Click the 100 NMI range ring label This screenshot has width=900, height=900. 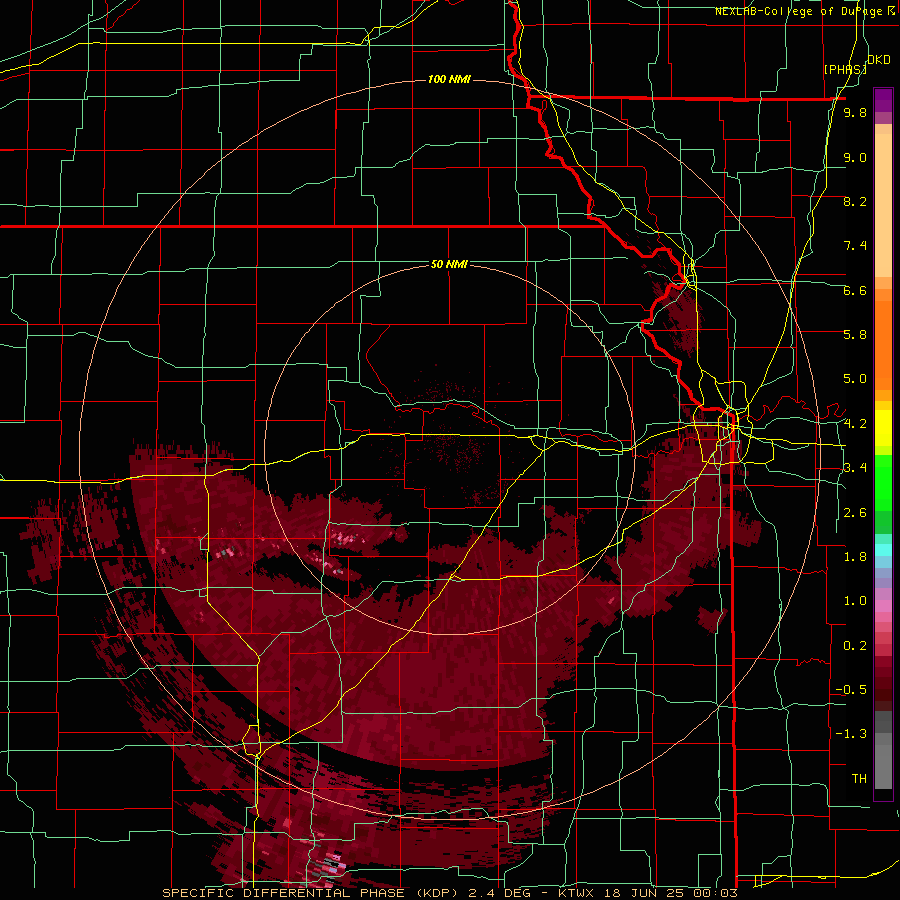pos(449,79)
